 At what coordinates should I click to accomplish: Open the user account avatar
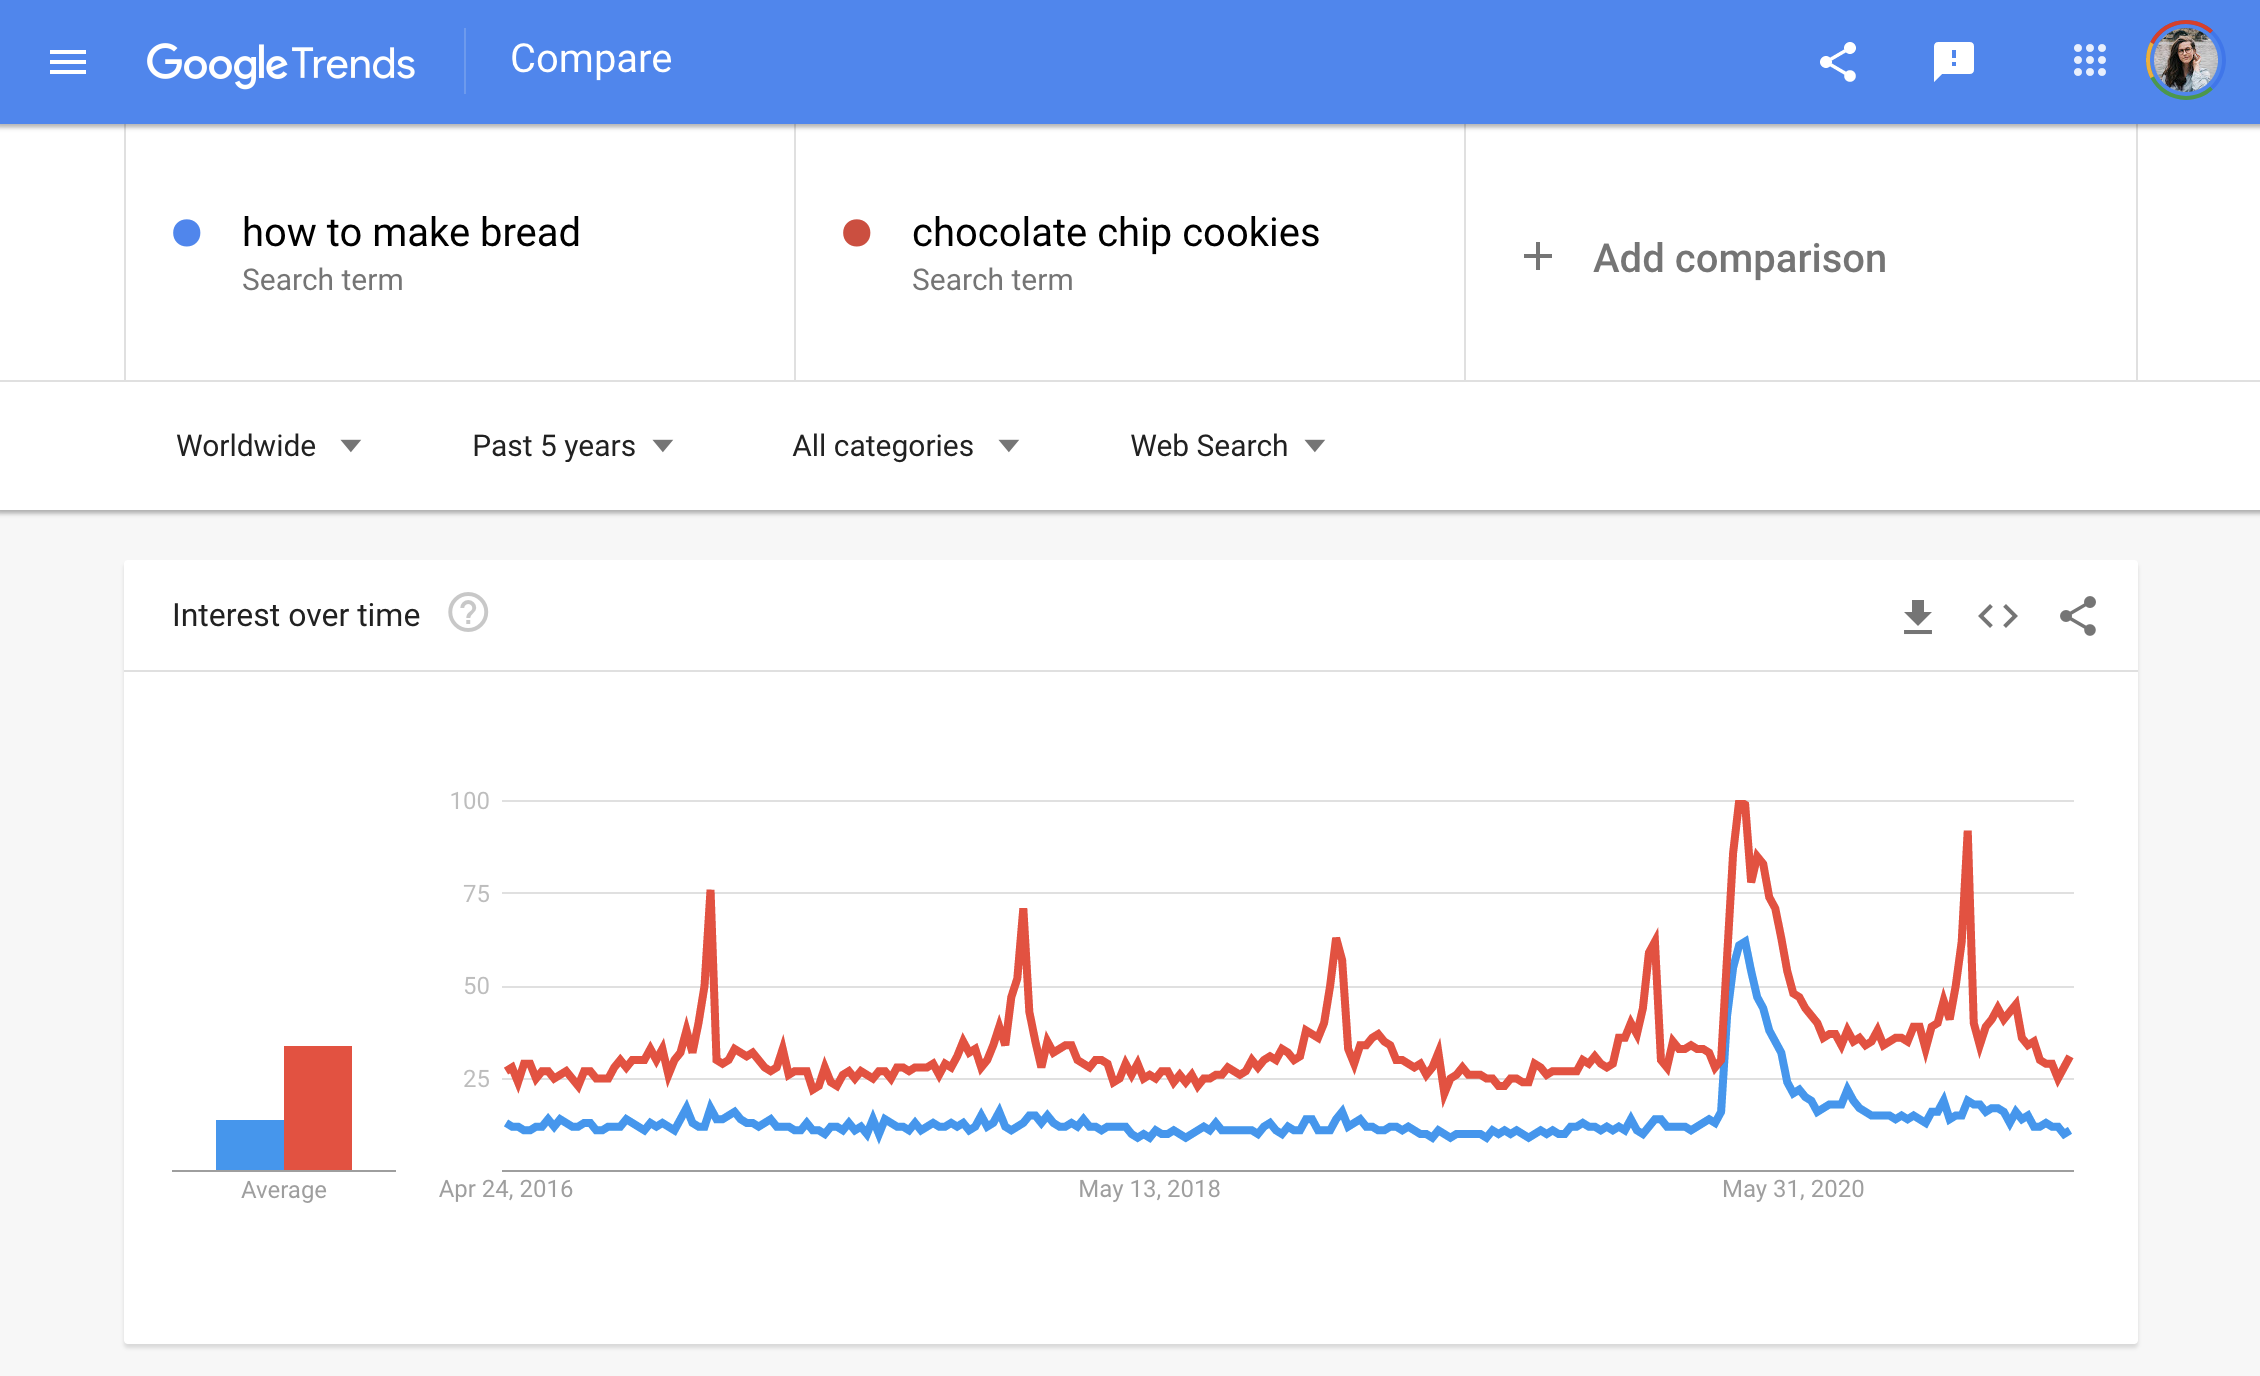pos(2184,61)
